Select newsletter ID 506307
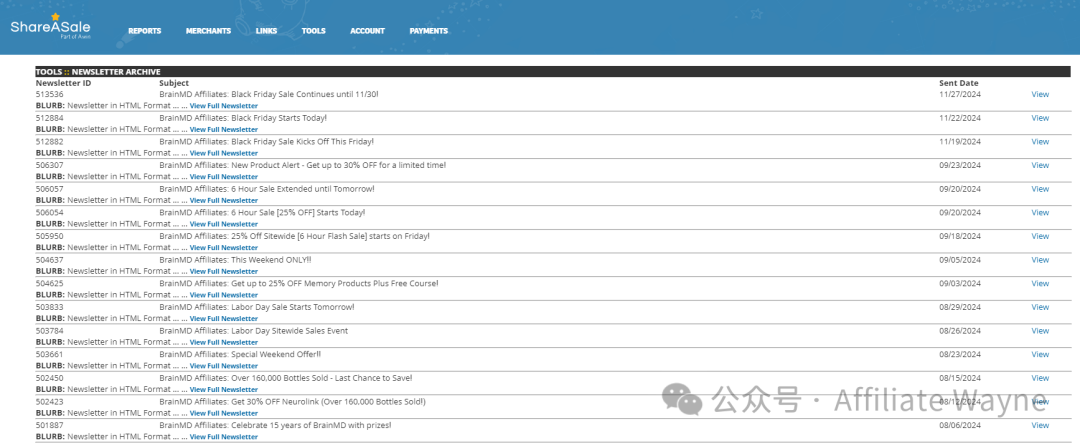 50,165
